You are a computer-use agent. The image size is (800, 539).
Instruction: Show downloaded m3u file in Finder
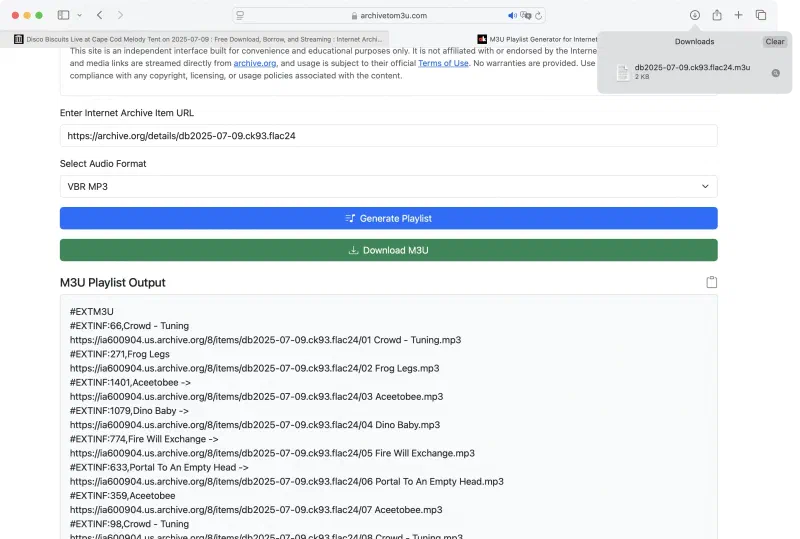pos(775,72)
